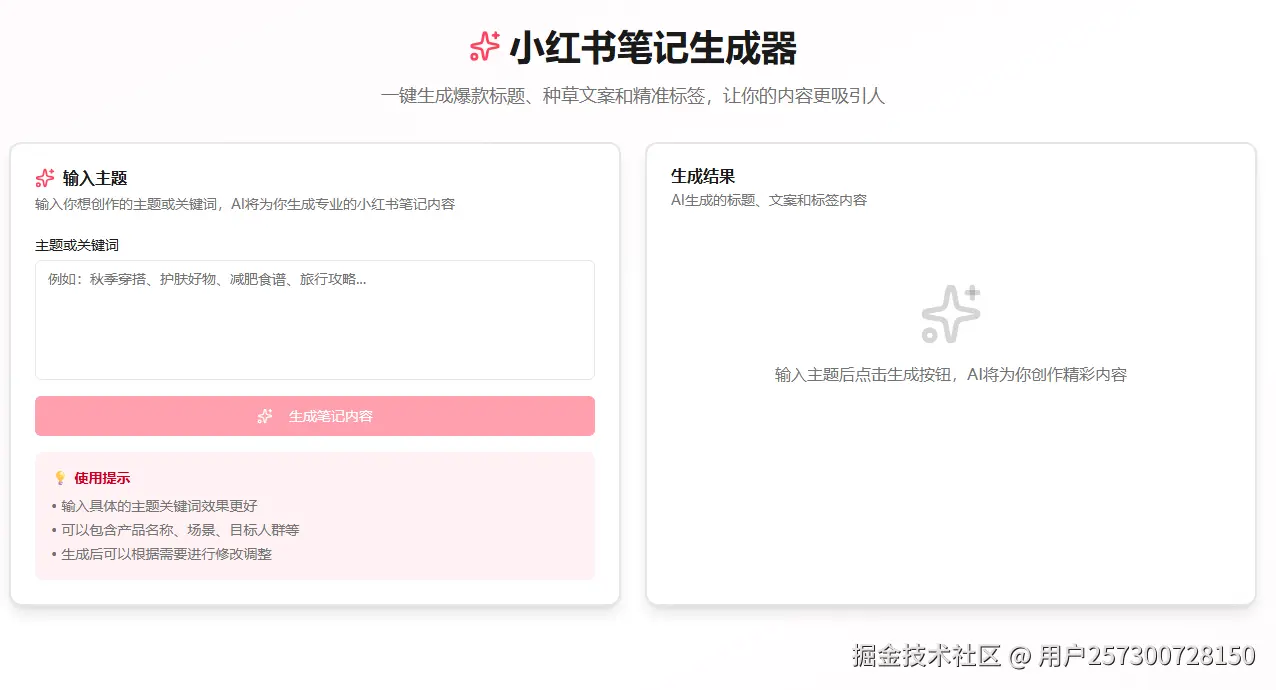Click the 使用提示 tips heading

click(102, 478)
